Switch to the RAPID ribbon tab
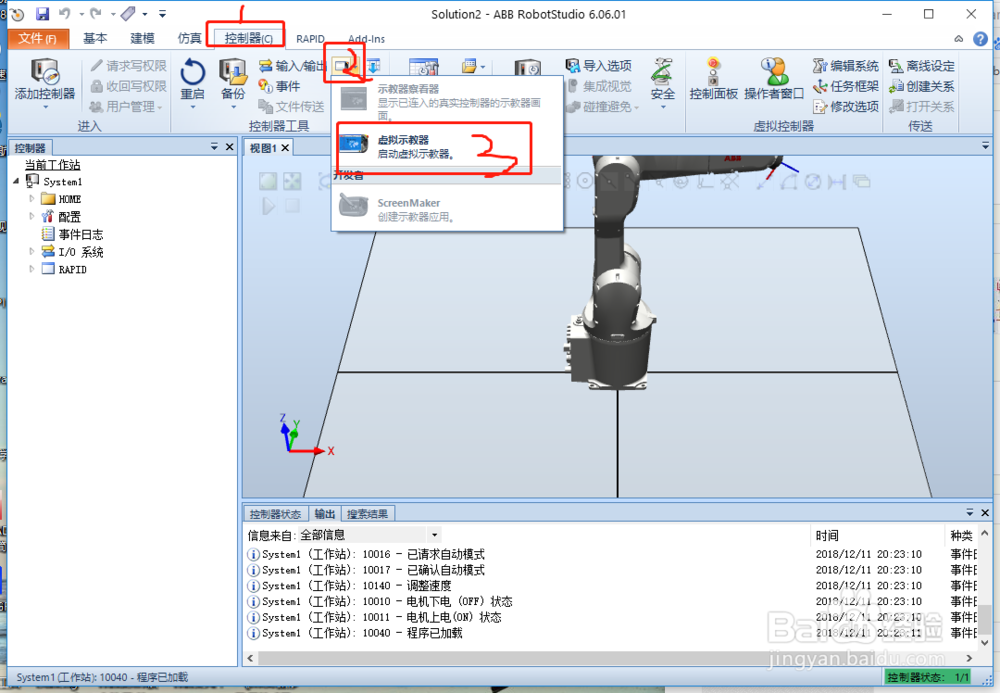The width and height of the screenshot is (1000, 693). pyautogui.click(x=310, y=39)
